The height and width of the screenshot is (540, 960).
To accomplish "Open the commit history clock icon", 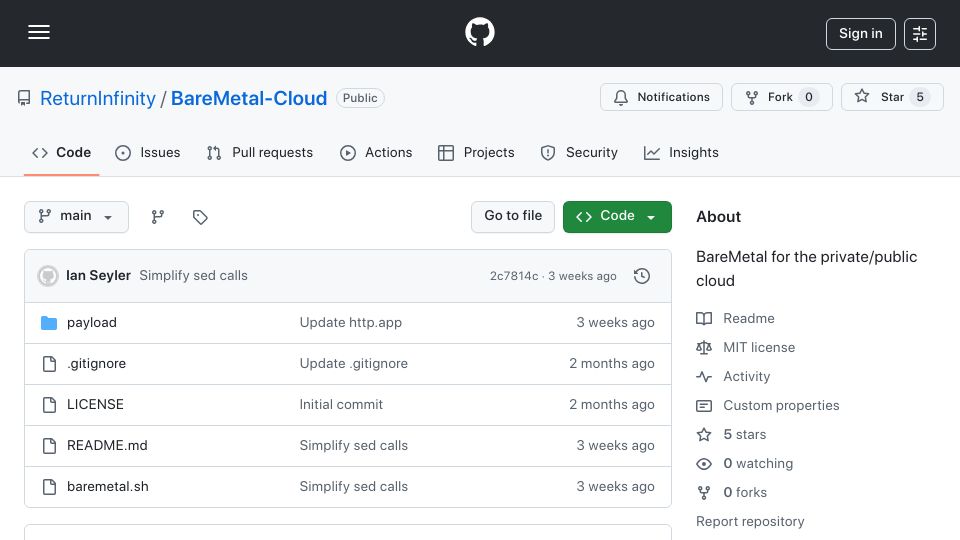I will tap(642, 276).
